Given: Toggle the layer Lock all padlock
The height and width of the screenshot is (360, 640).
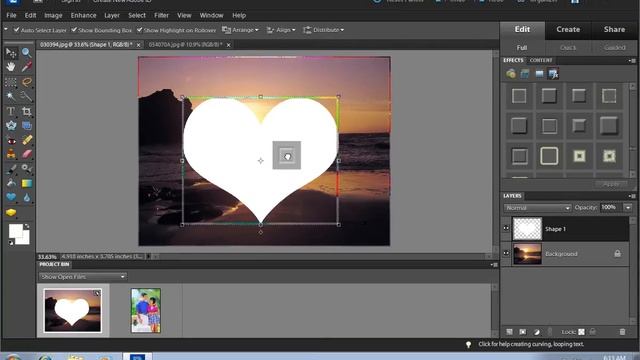Looking at the screenshot, I should pyautogui.click(x=593, y=332).
